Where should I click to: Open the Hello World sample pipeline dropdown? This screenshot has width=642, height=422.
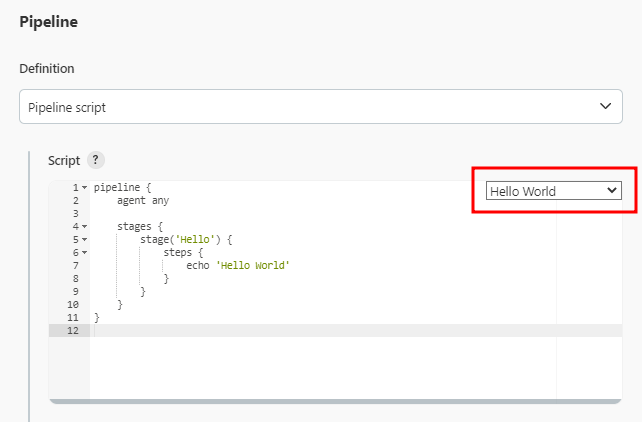(554, 191)
